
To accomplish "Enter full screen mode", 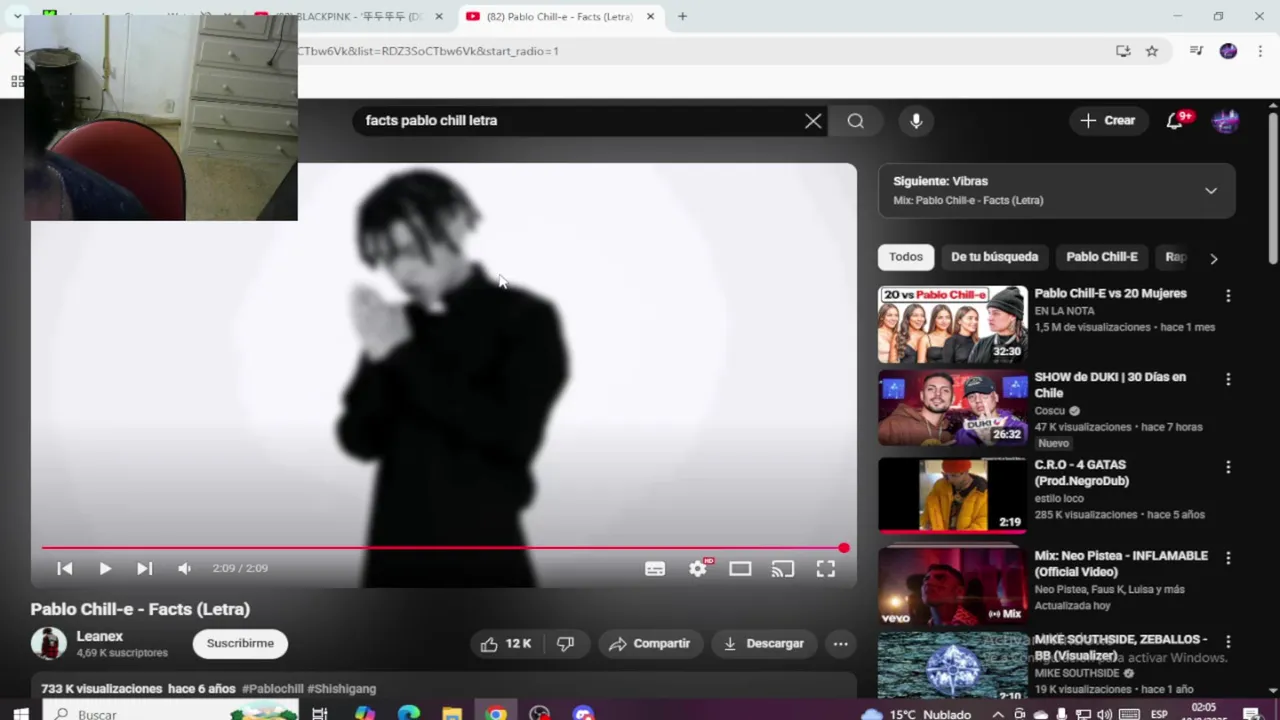I will point(826,569).
